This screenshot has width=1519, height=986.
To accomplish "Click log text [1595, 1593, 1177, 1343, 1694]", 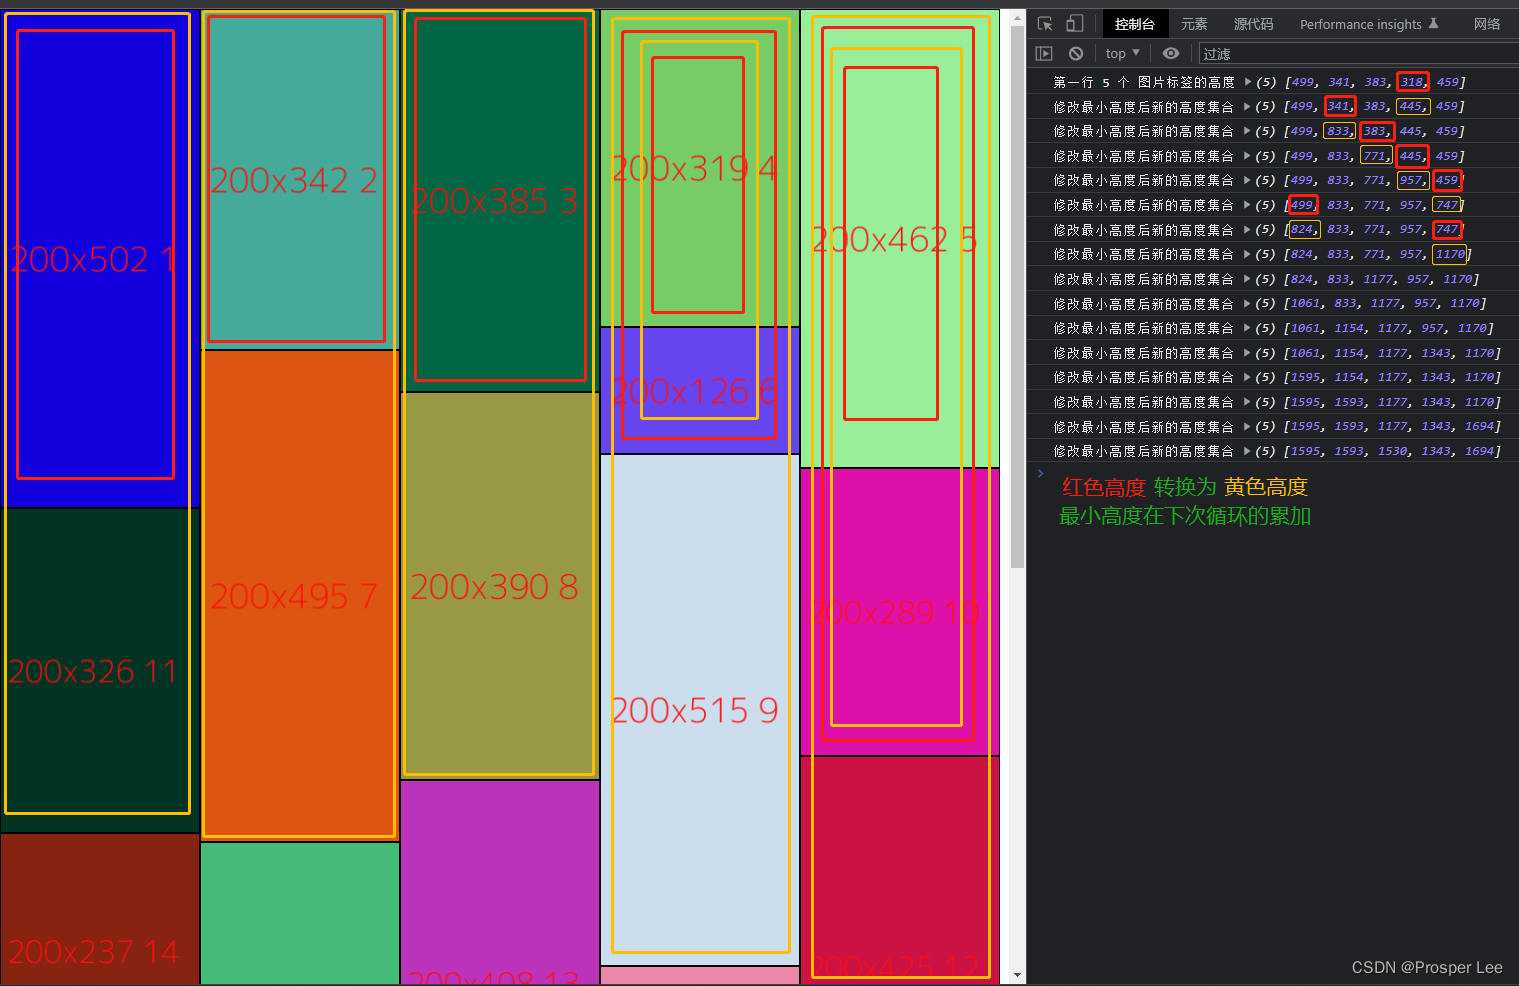I will pos(1393,426).
